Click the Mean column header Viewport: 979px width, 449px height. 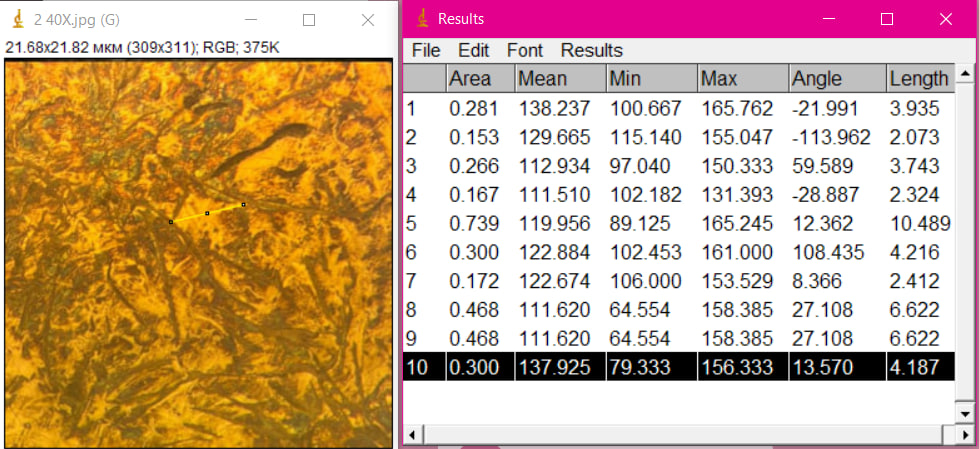coord(560,78)
